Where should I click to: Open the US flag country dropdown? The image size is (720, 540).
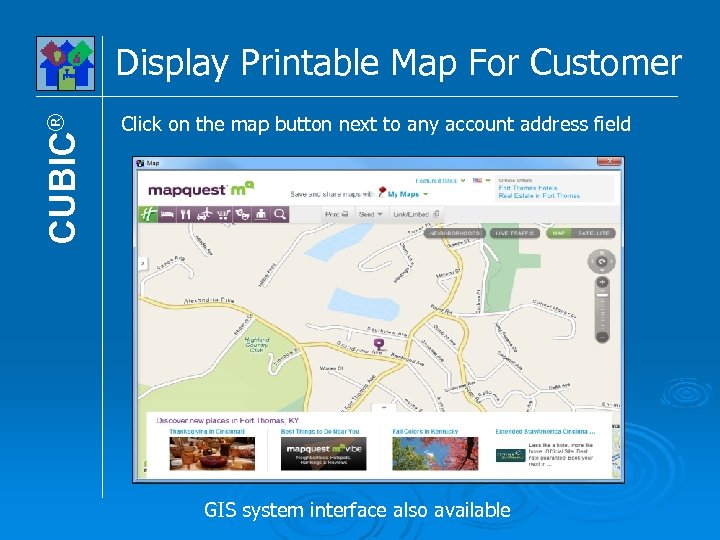coord(482,180)
